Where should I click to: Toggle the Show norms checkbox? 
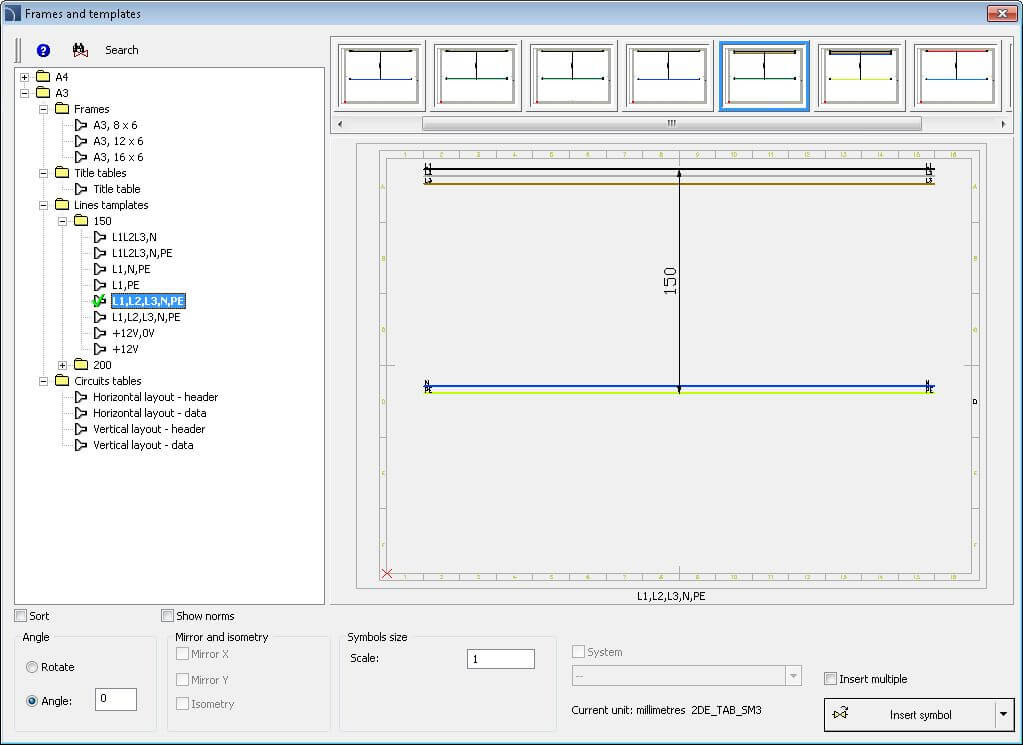click(x=168, y=616)
